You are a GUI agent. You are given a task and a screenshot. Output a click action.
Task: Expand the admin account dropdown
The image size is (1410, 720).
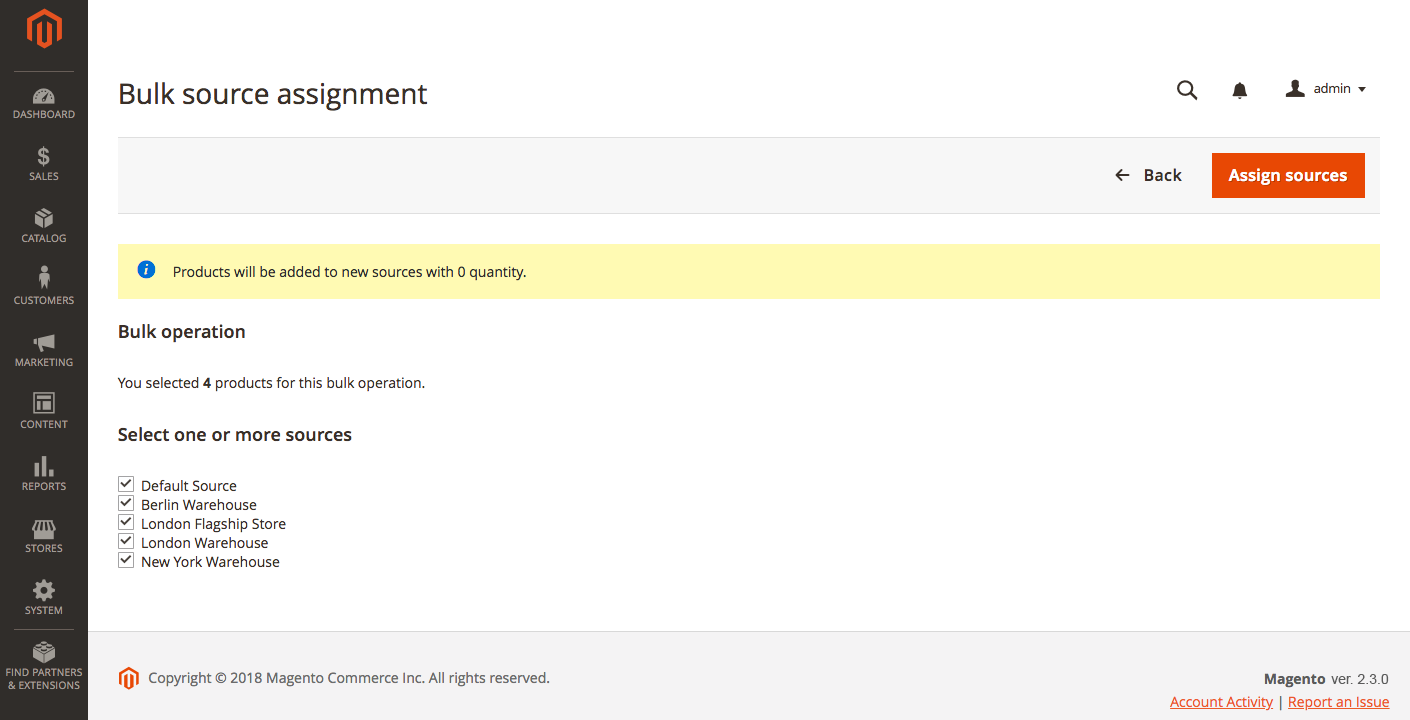1326,89
